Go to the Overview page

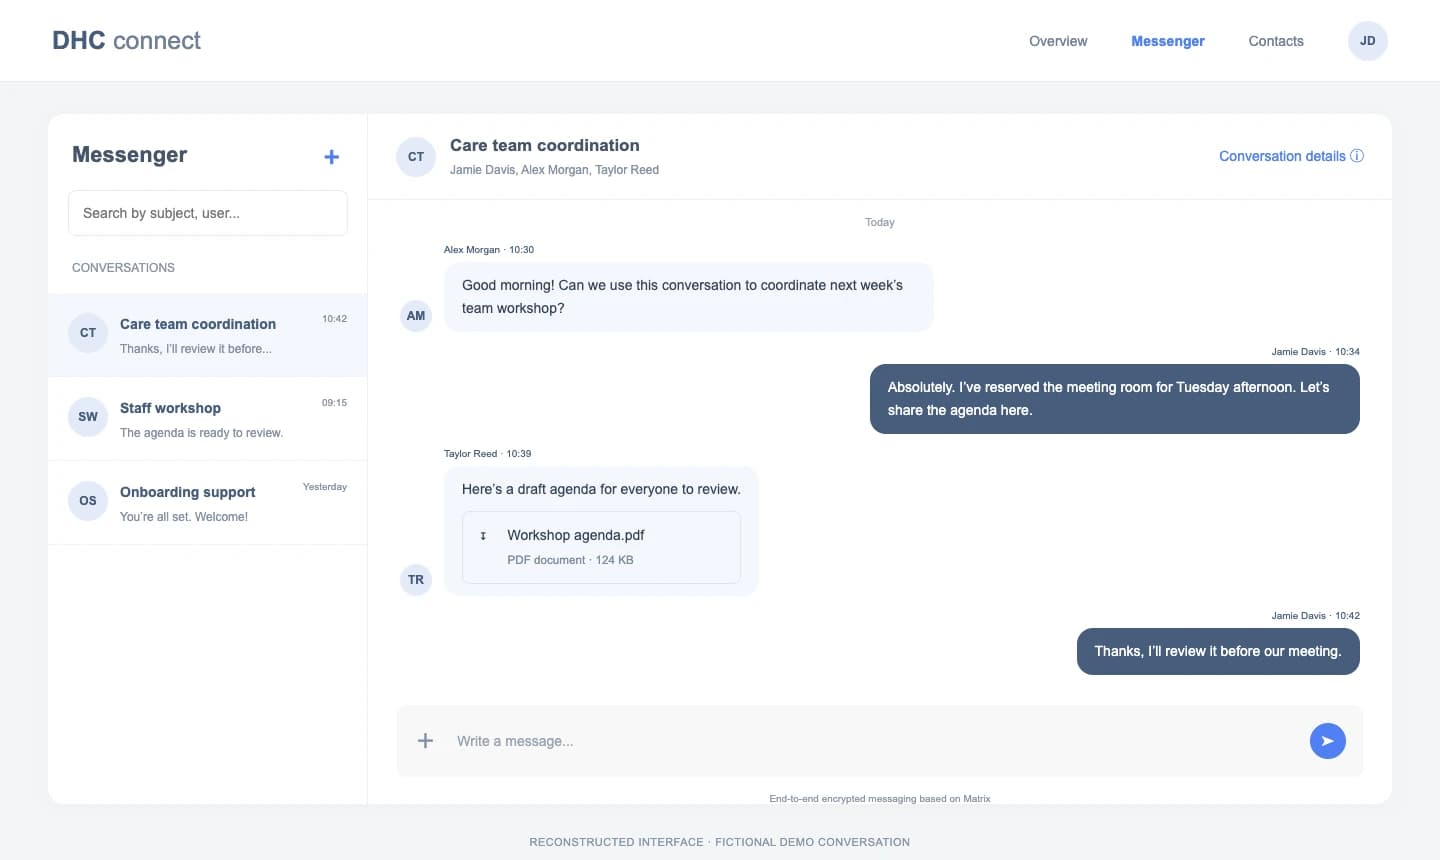click(1058, 41)
